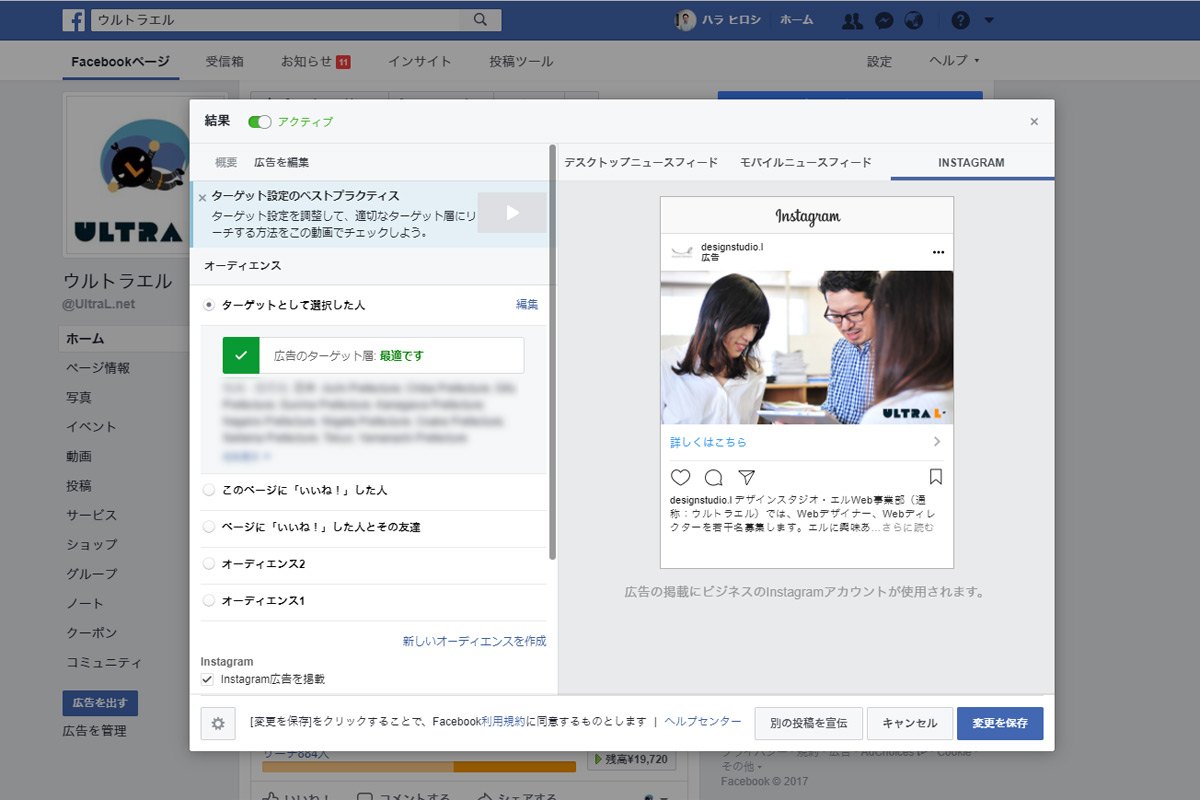Click the 変更を保存 button
This screenshot has height=800, width=1200.
click(1000, 723)
